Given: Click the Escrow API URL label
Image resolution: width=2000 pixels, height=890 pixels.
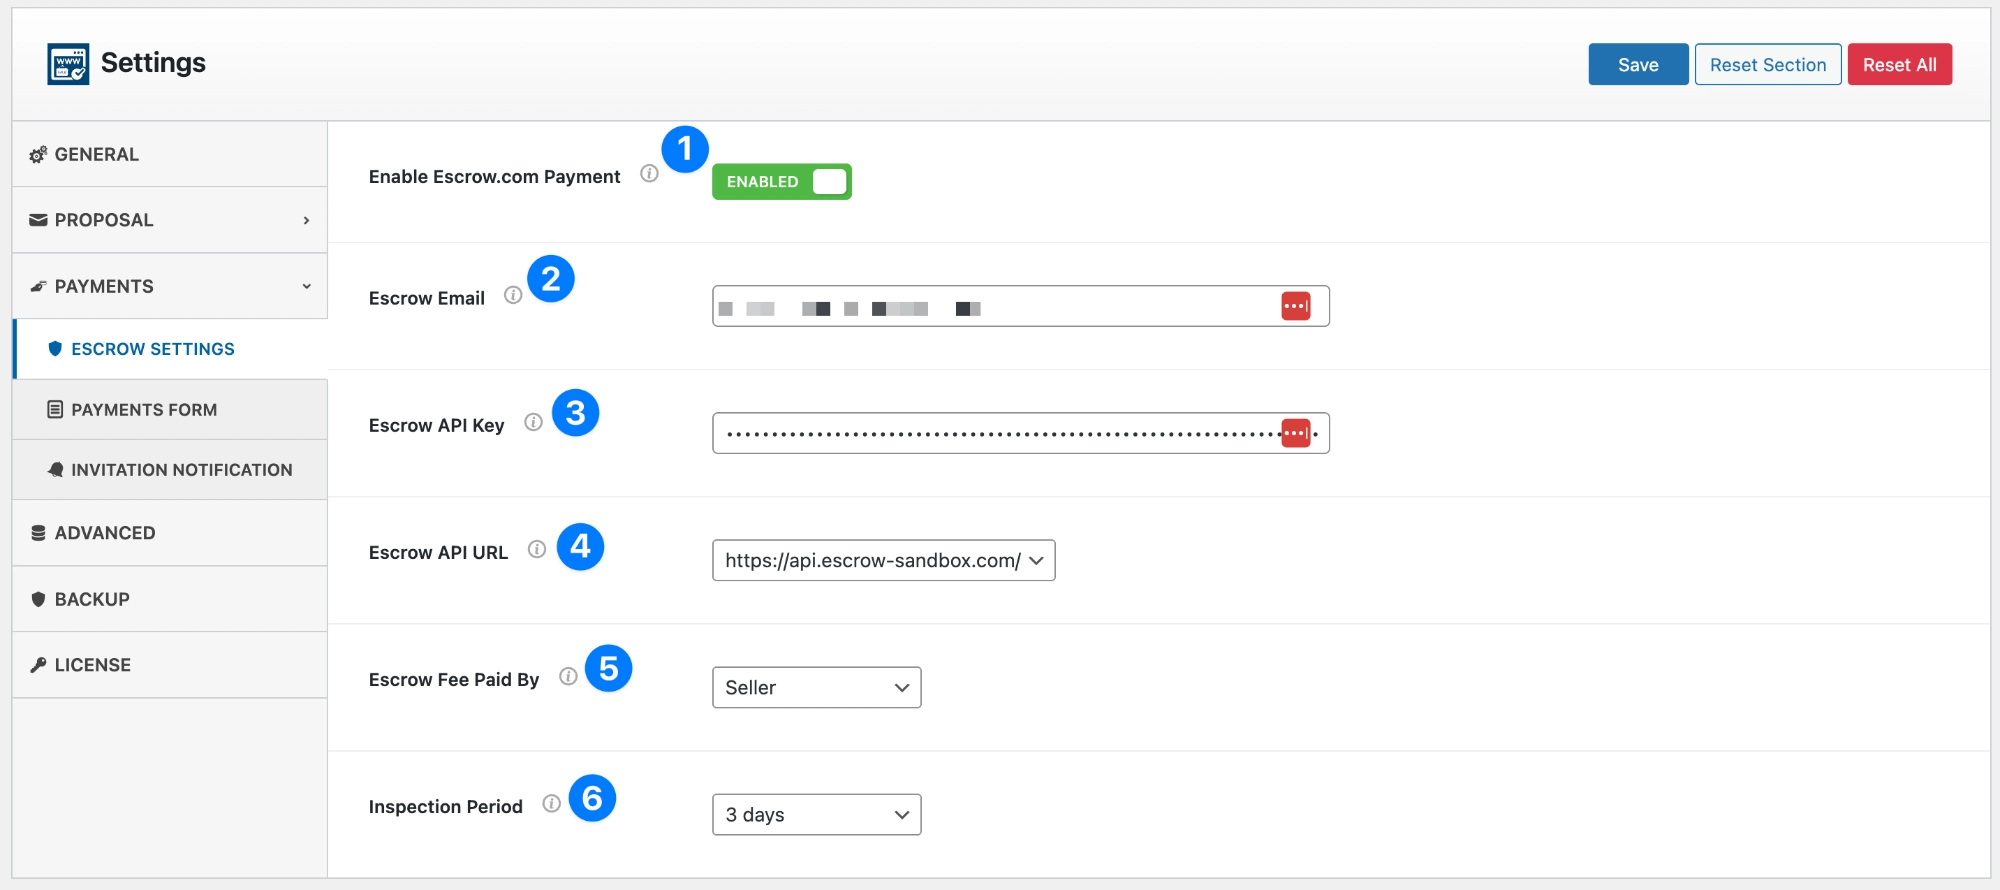Looking at the screenshot, I should point(438,553).
